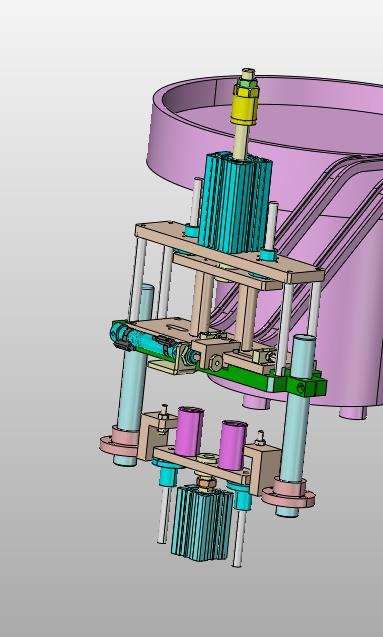383x637 pixels.
Task: Select the green nut atop the yellow fitting
Action: pos(247,83)
